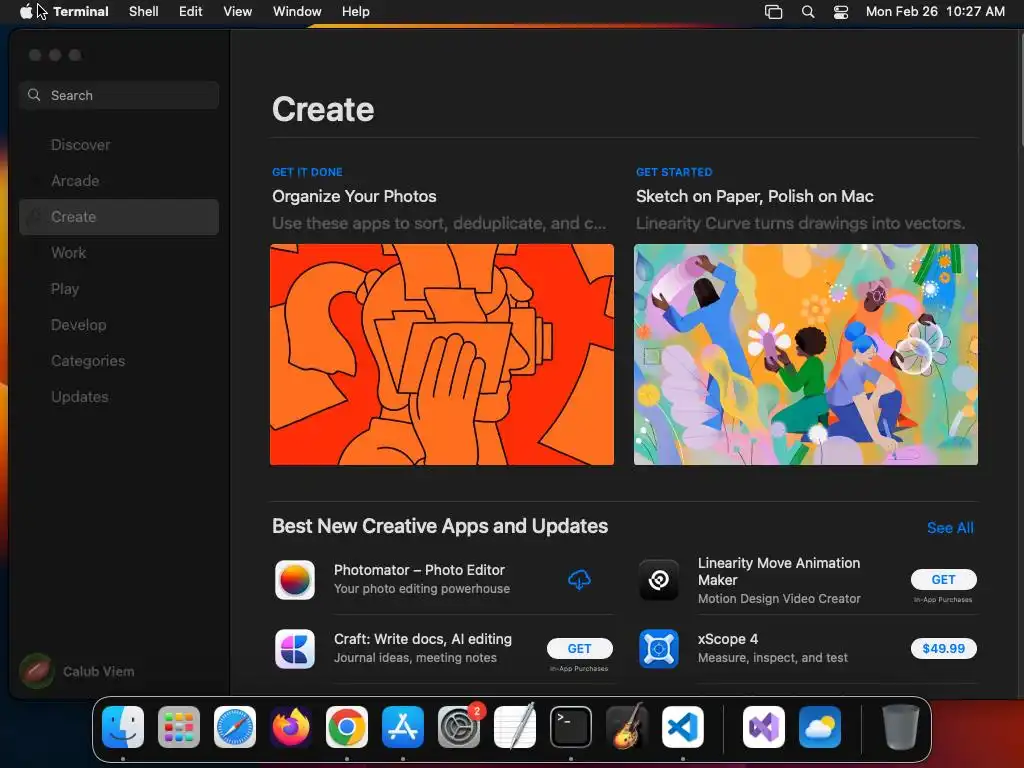Buy xScope 4 for $49.99

pyautogui.click(x=943, y=648)
